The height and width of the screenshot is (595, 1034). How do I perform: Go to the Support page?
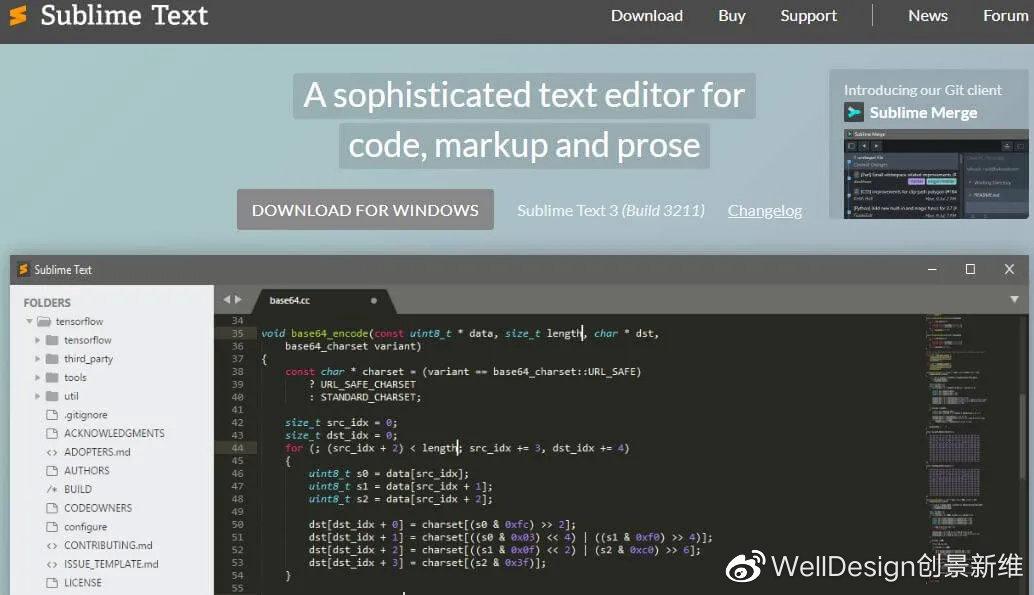808,16
